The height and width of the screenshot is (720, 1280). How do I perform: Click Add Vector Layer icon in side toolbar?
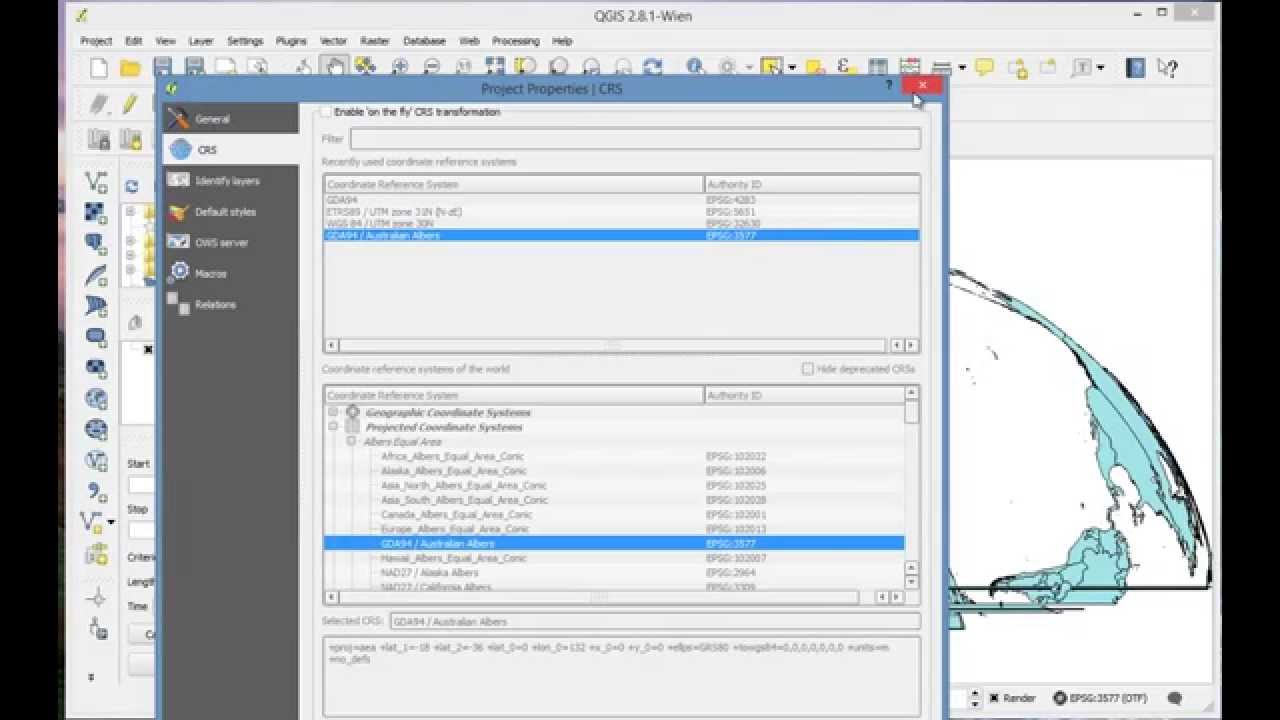click(x=96, y=182)
